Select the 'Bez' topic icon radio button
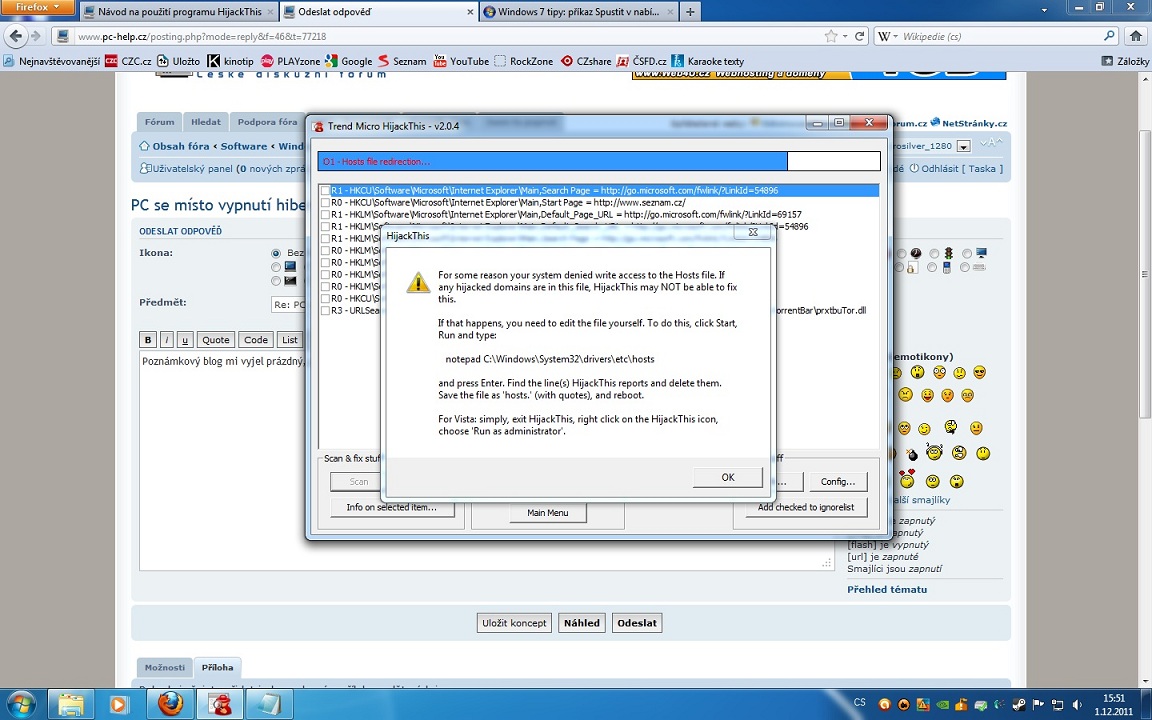The width and height of the screenshot is (1152, 720). [276, 253]
